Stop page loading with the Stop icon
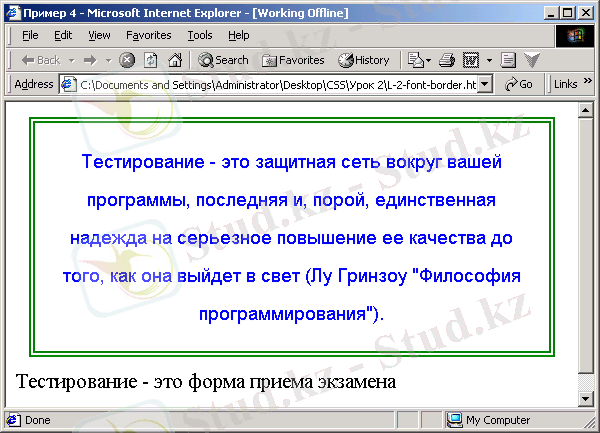 (127, 60)
